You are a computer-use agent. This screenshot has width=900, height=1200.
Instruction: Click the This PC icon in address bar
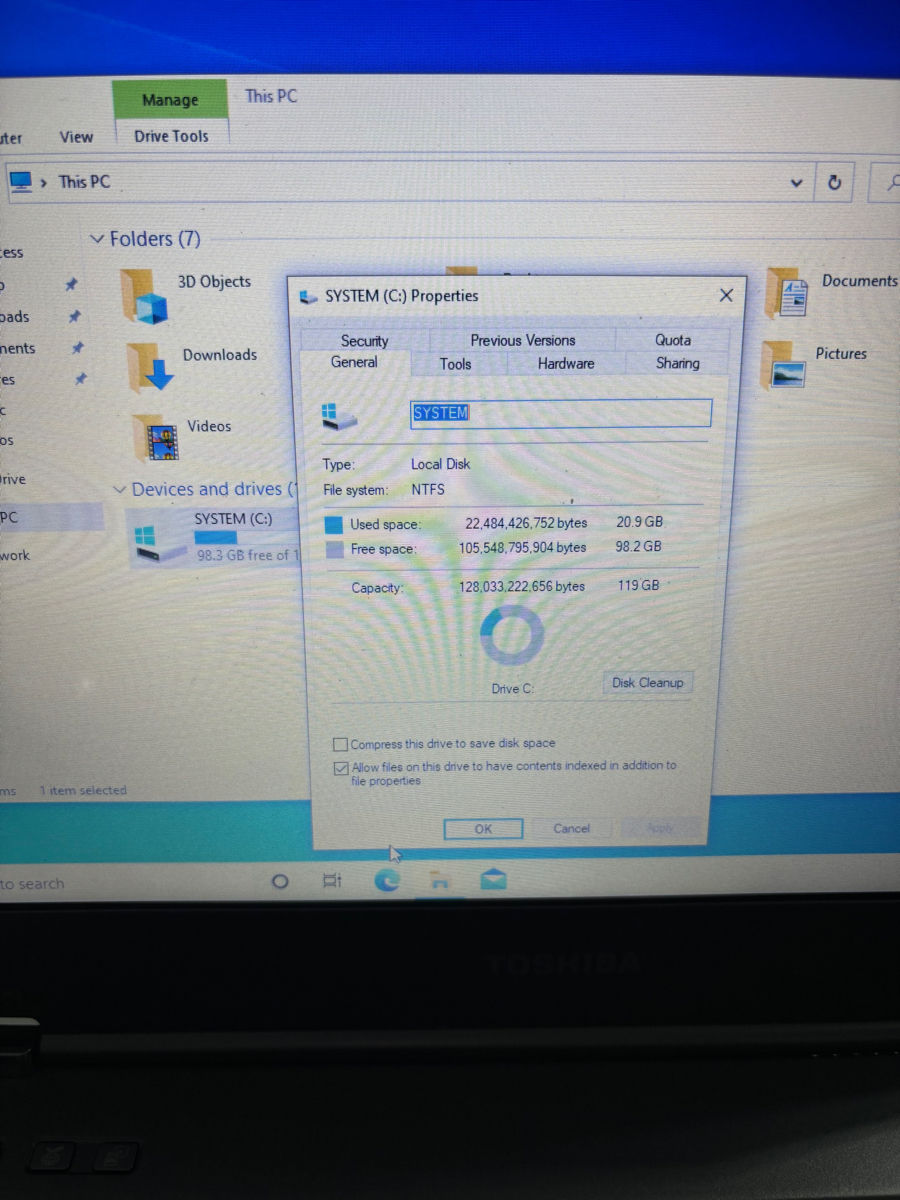pos(20,182)
